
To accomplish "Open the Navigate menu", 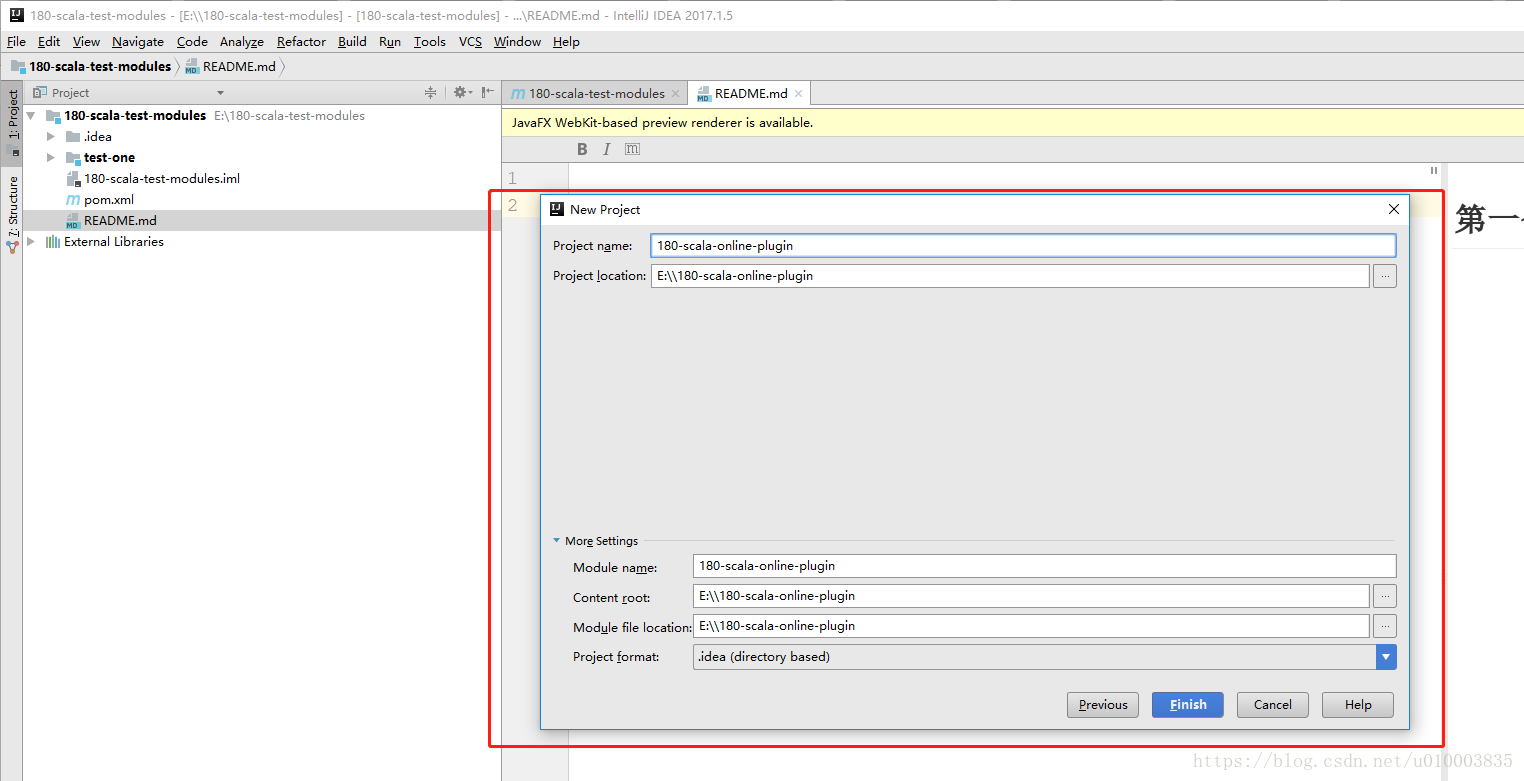I will click(x=138, y=42).
